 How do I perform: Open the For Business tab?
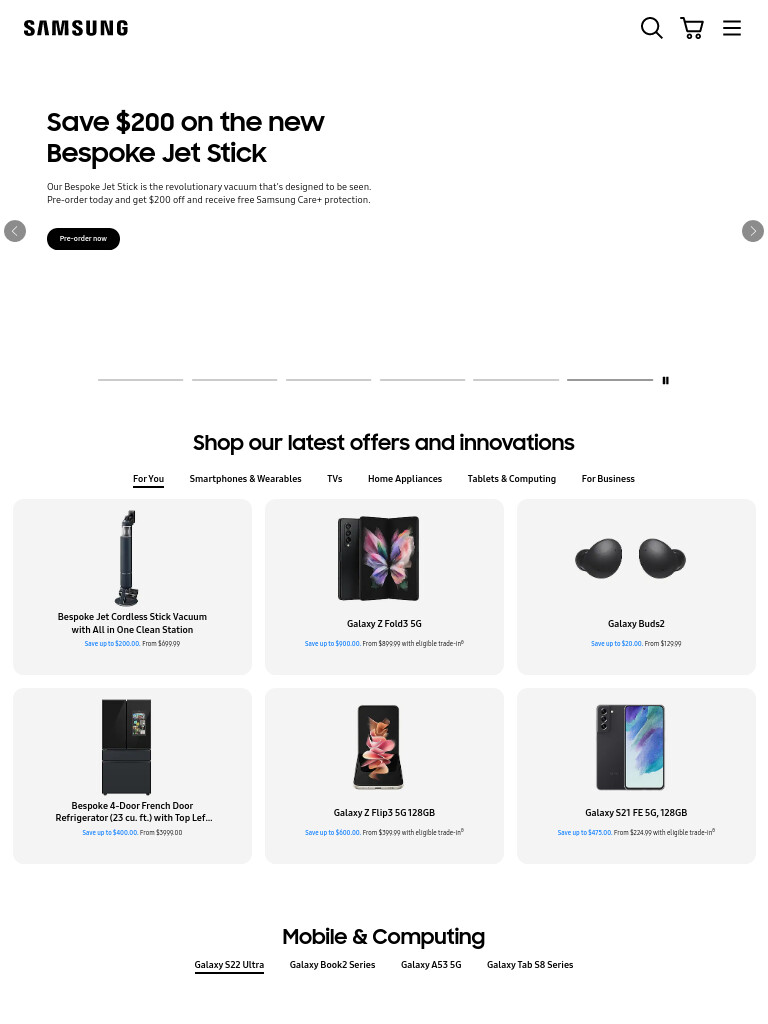608,479
